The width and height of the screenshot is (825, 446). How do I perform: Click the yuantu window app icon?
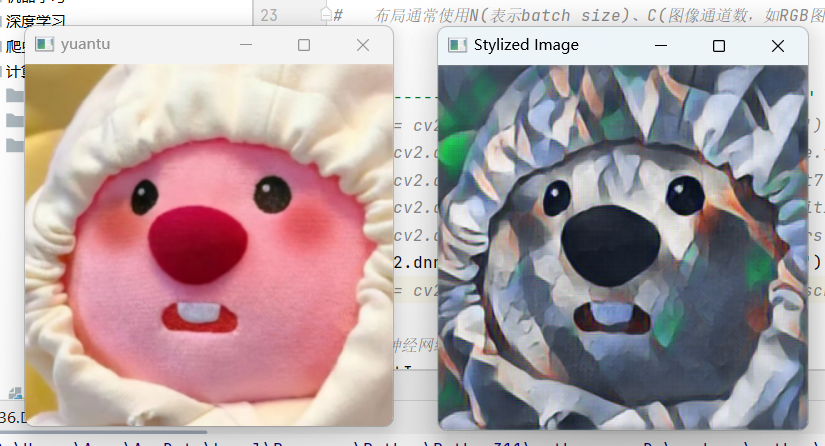(44, 45)
